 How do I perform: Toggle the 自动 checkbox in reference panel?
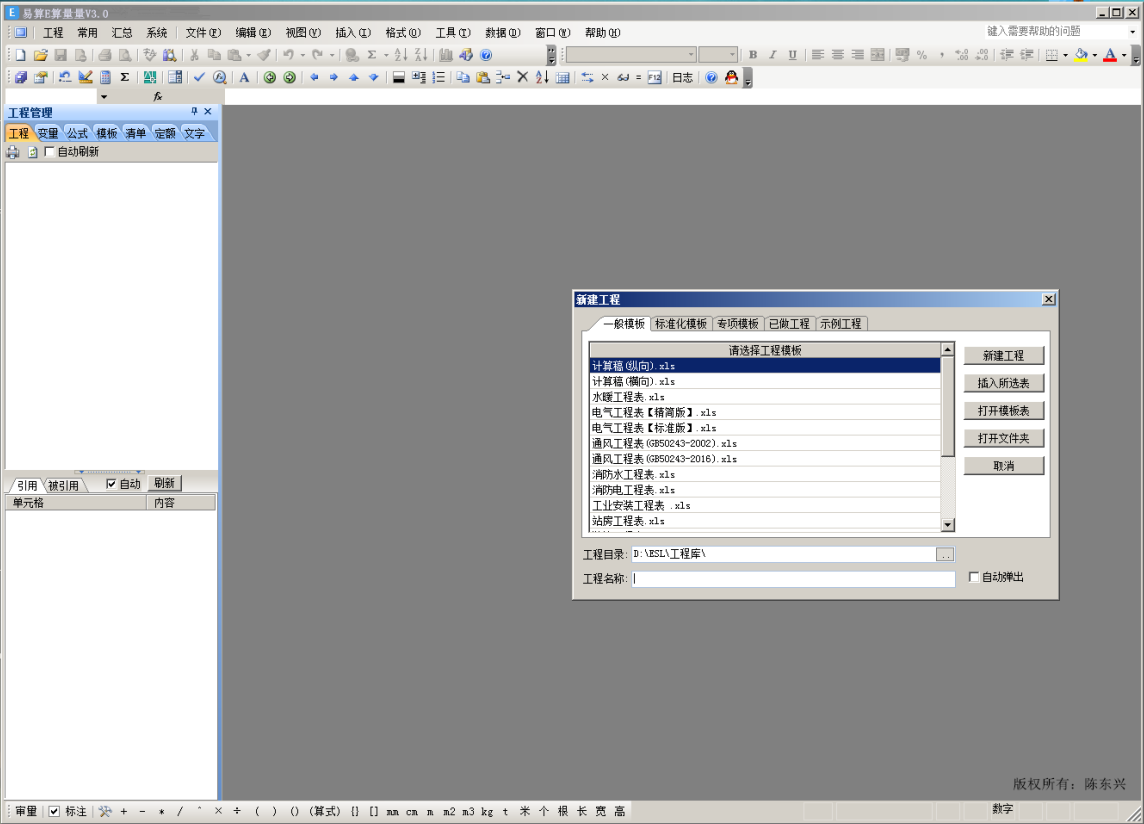tap(111, 484)
